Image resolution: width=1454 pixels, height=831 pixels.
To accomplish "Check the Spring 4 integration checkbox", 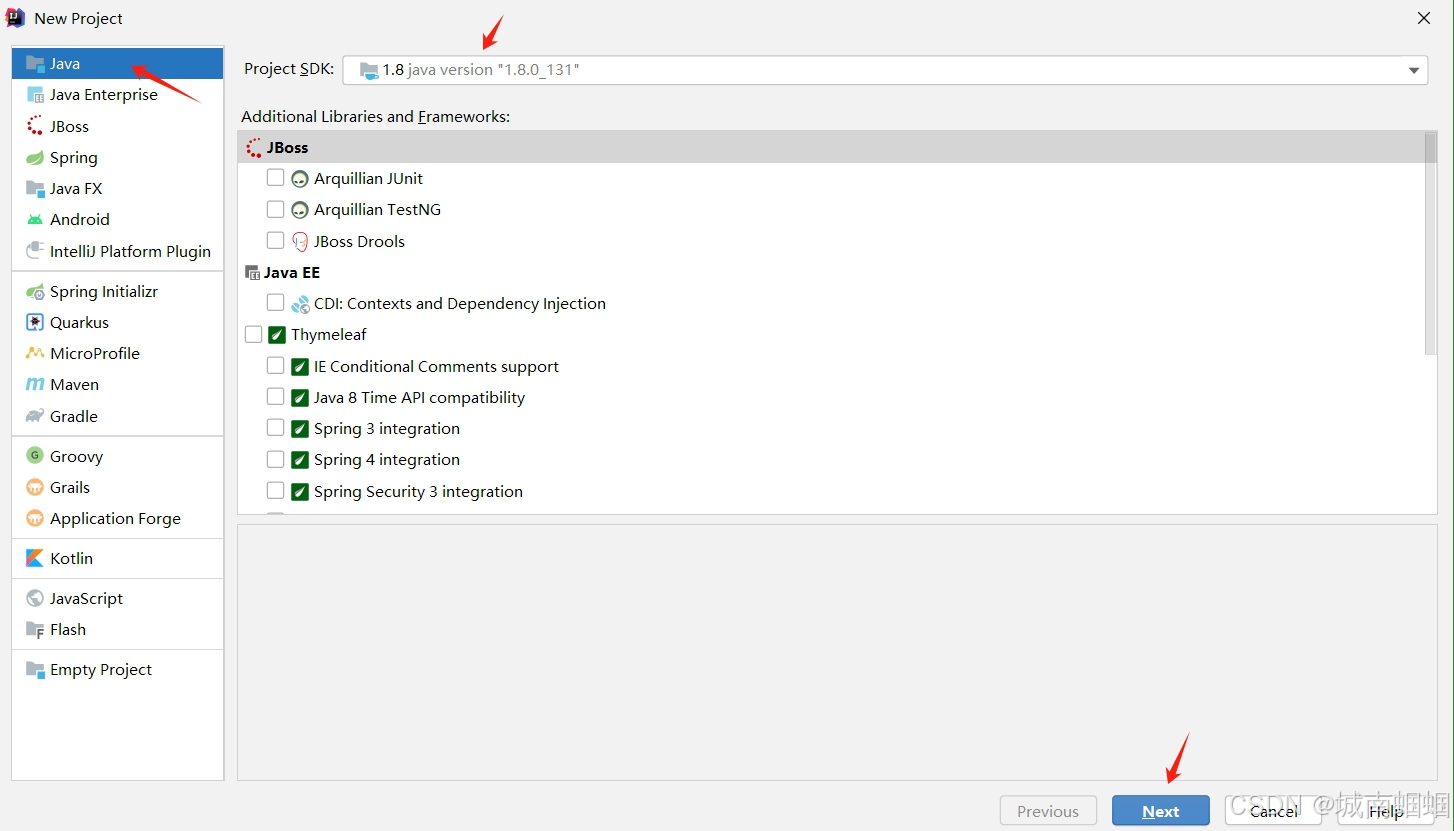I will (x=276, y=460).
